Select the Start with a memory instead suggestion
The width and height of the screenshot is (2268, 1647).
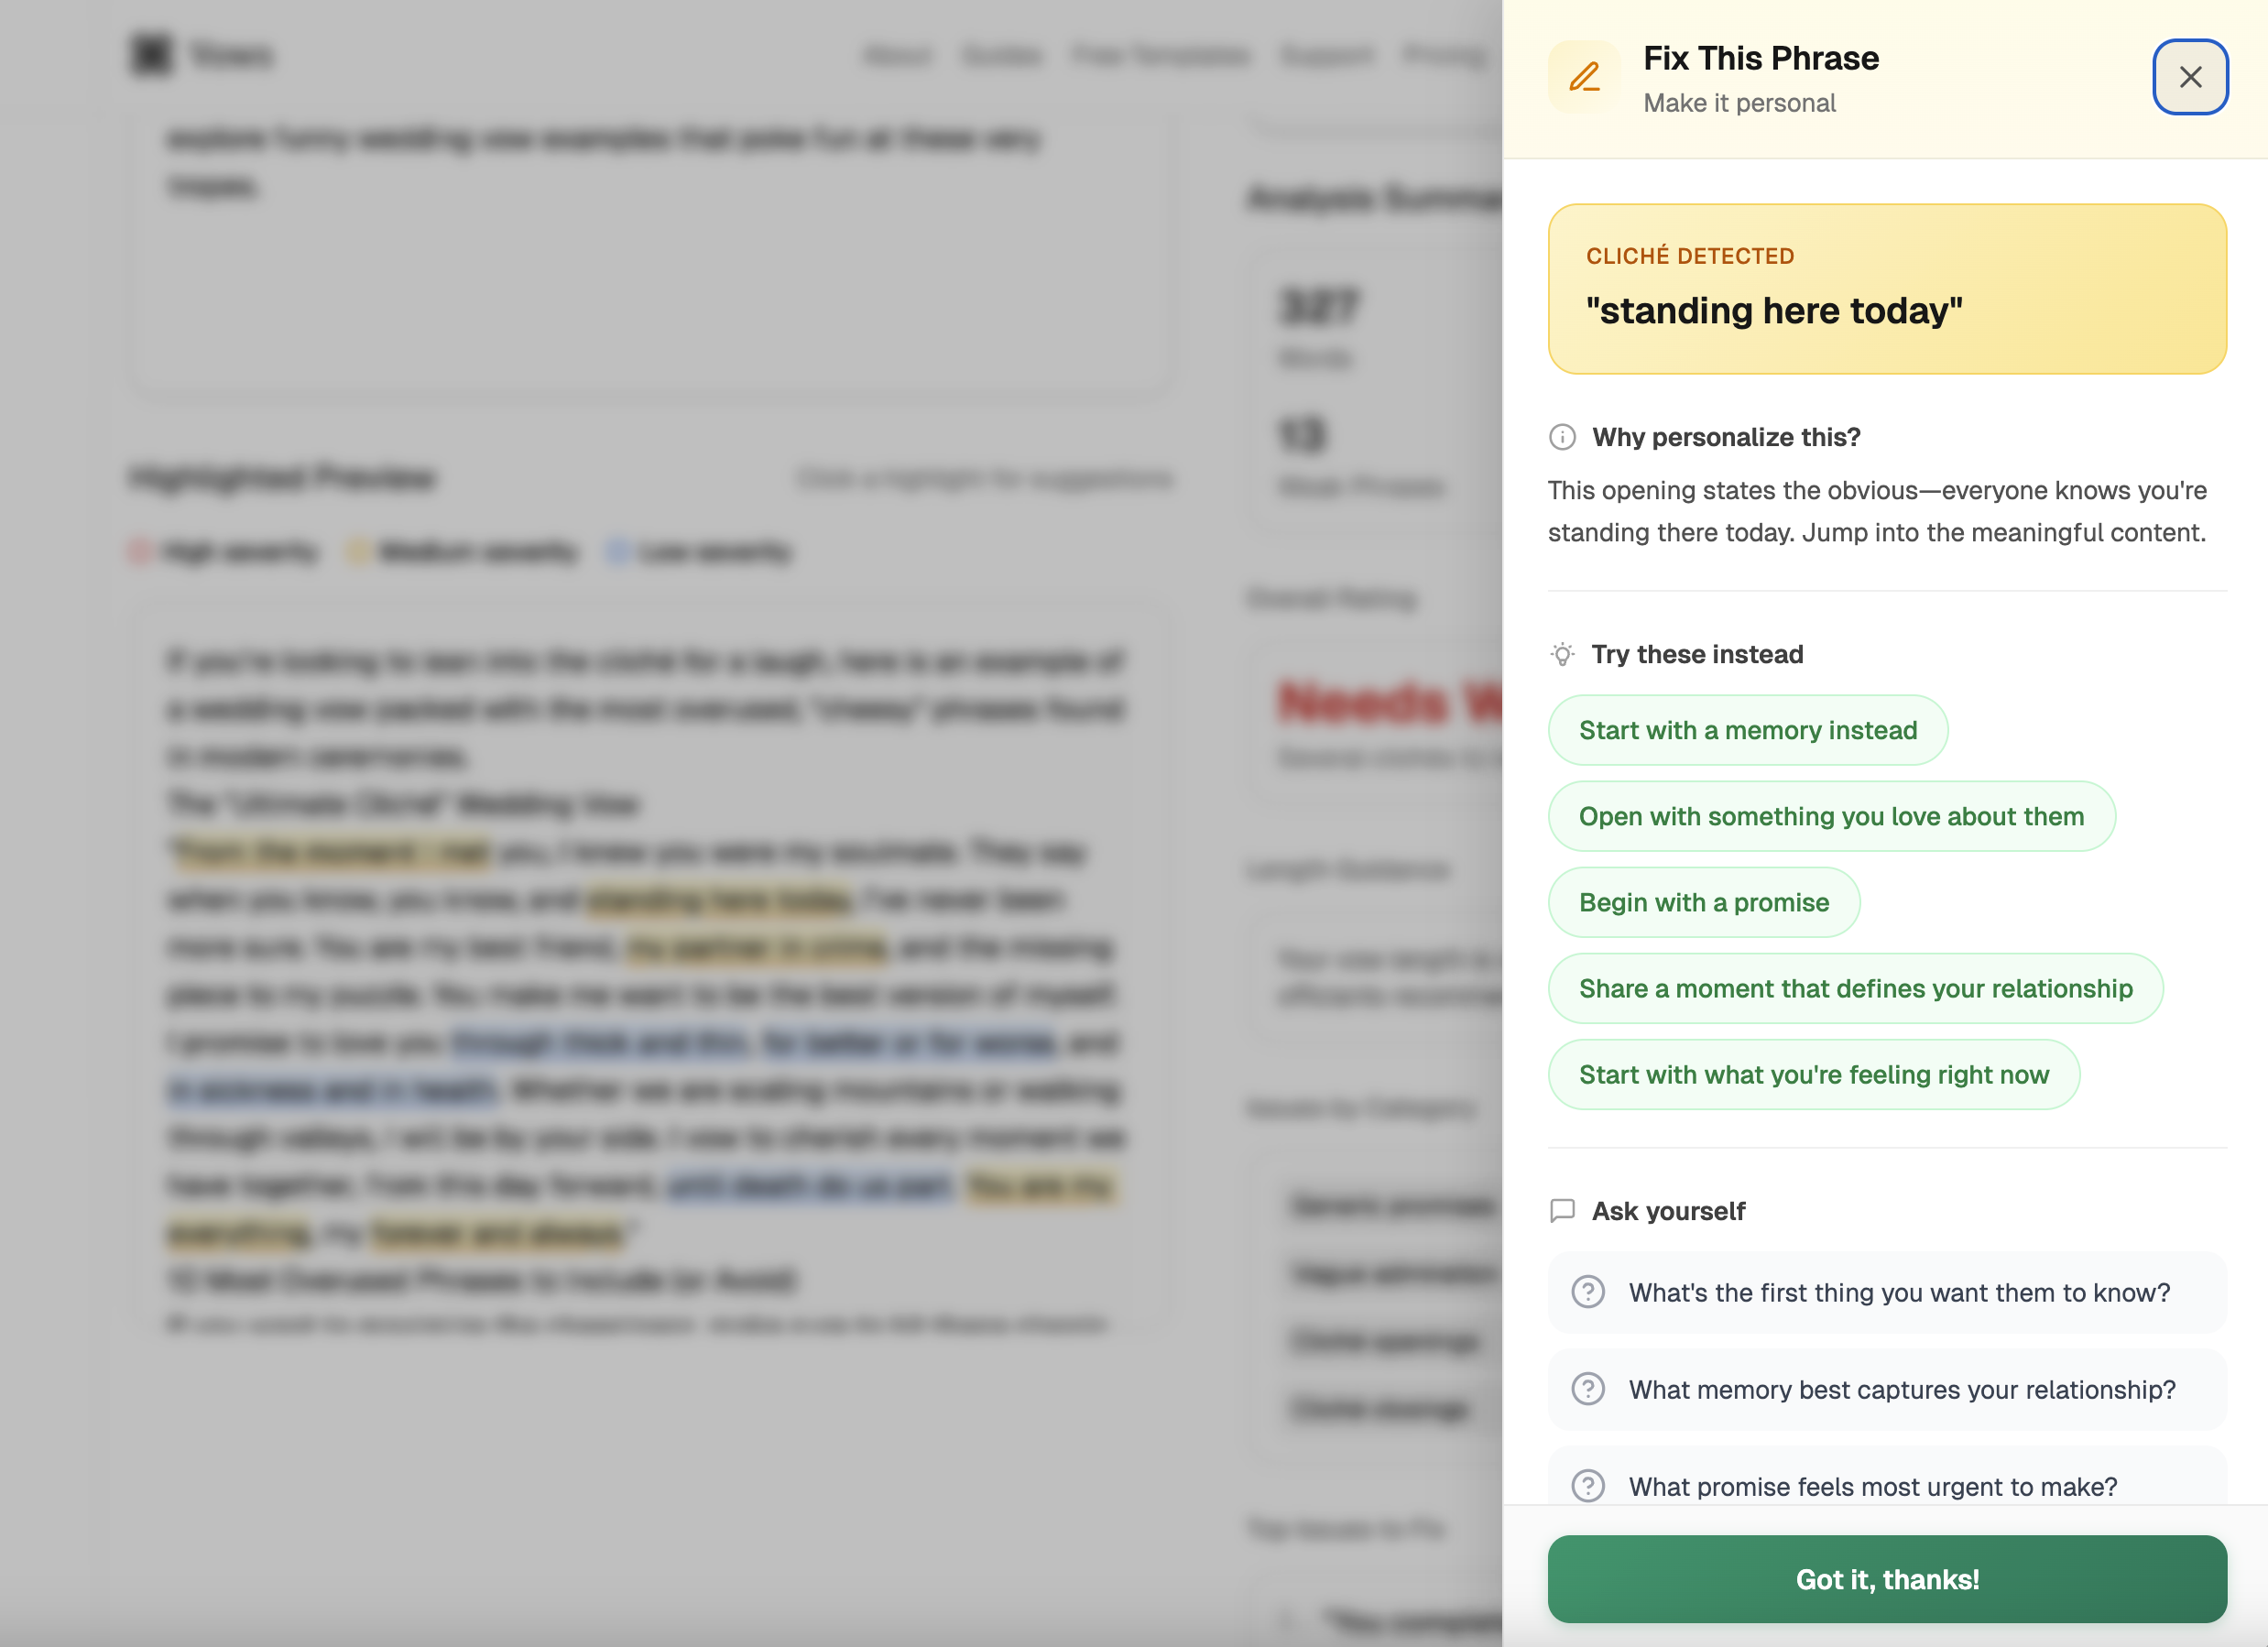1747,730
